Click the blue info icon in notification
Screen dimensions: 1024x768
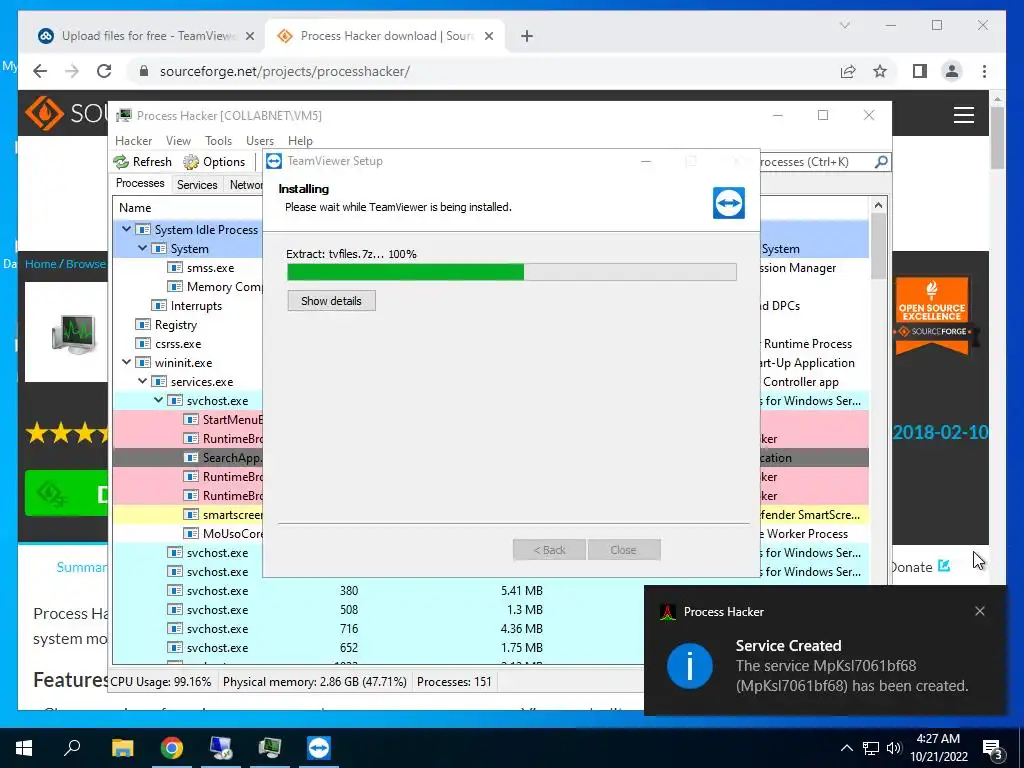pos(690,665)
